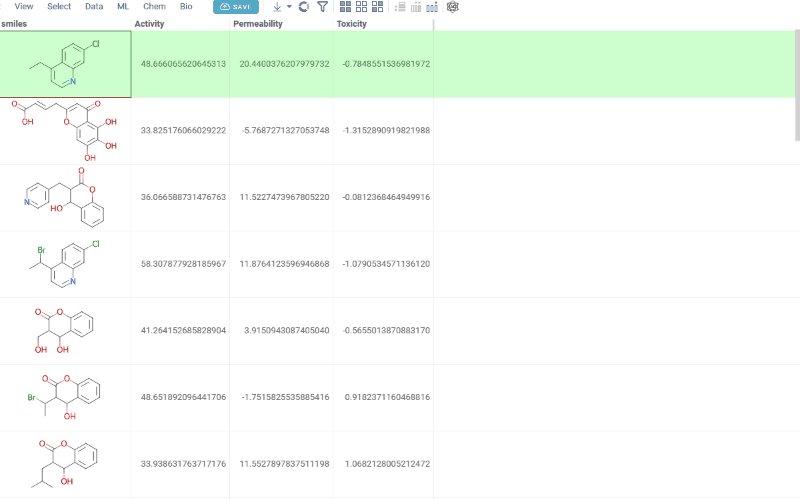Screen dimensions: 800x500
Task: Click the atom-shaped chemistry icon
Action: pyautogui.click(x=453, y=7)
